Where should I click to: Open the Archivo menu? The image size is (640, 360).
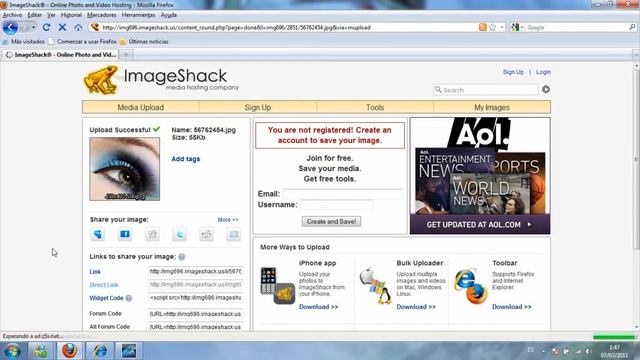point(12,15)
